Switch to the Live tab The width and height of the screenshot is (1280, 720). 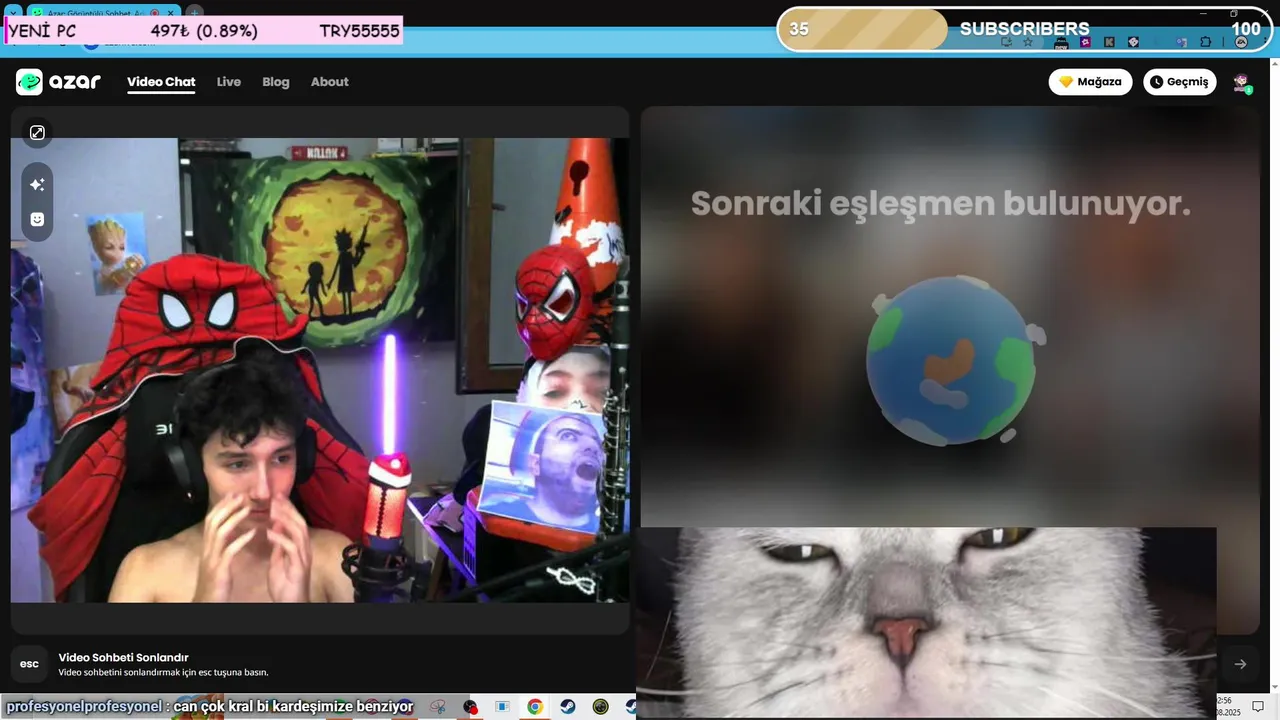tap(229, 82)
